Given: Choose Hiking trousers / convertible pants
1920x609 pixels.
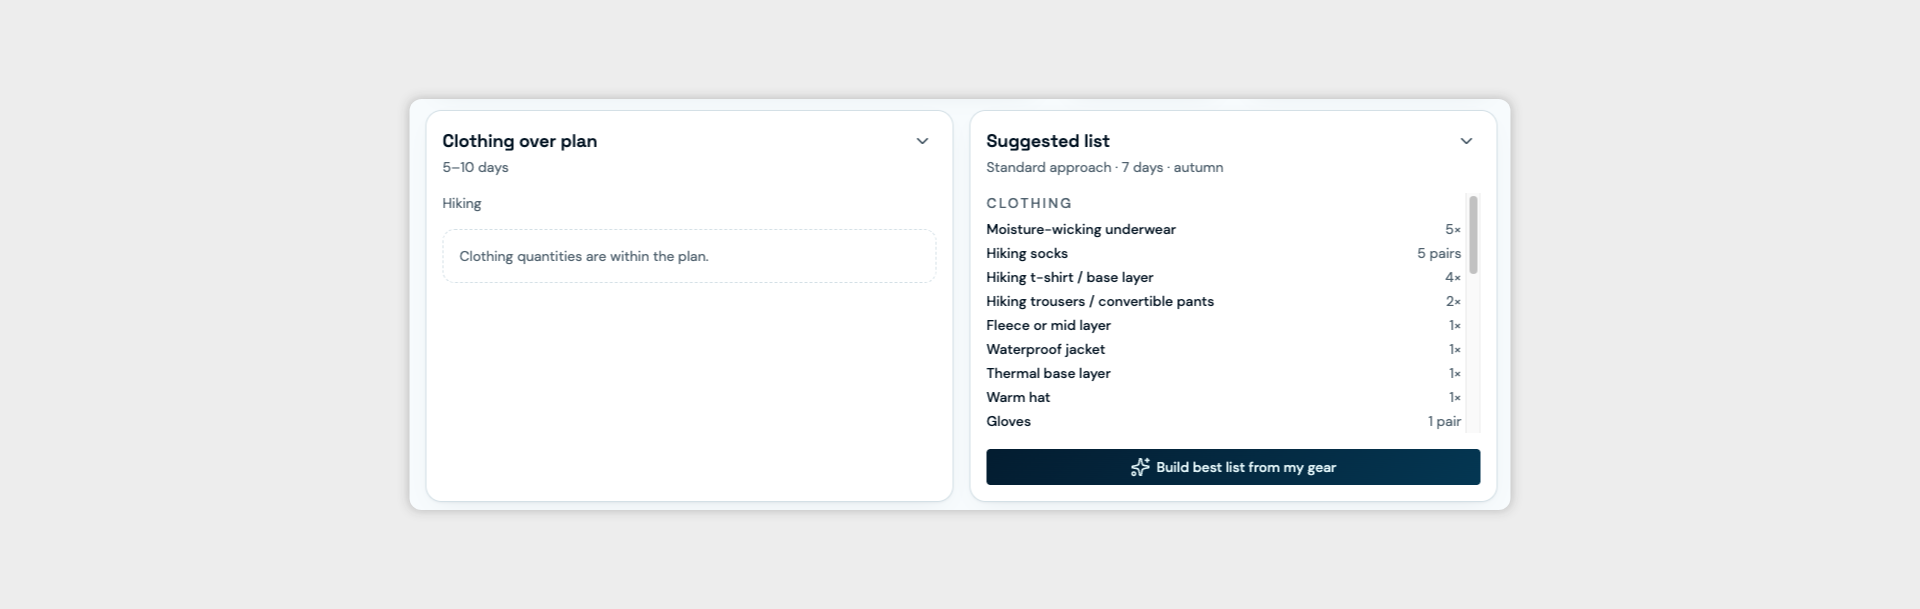Looking at the screenshot, I should coord(1223,301).
